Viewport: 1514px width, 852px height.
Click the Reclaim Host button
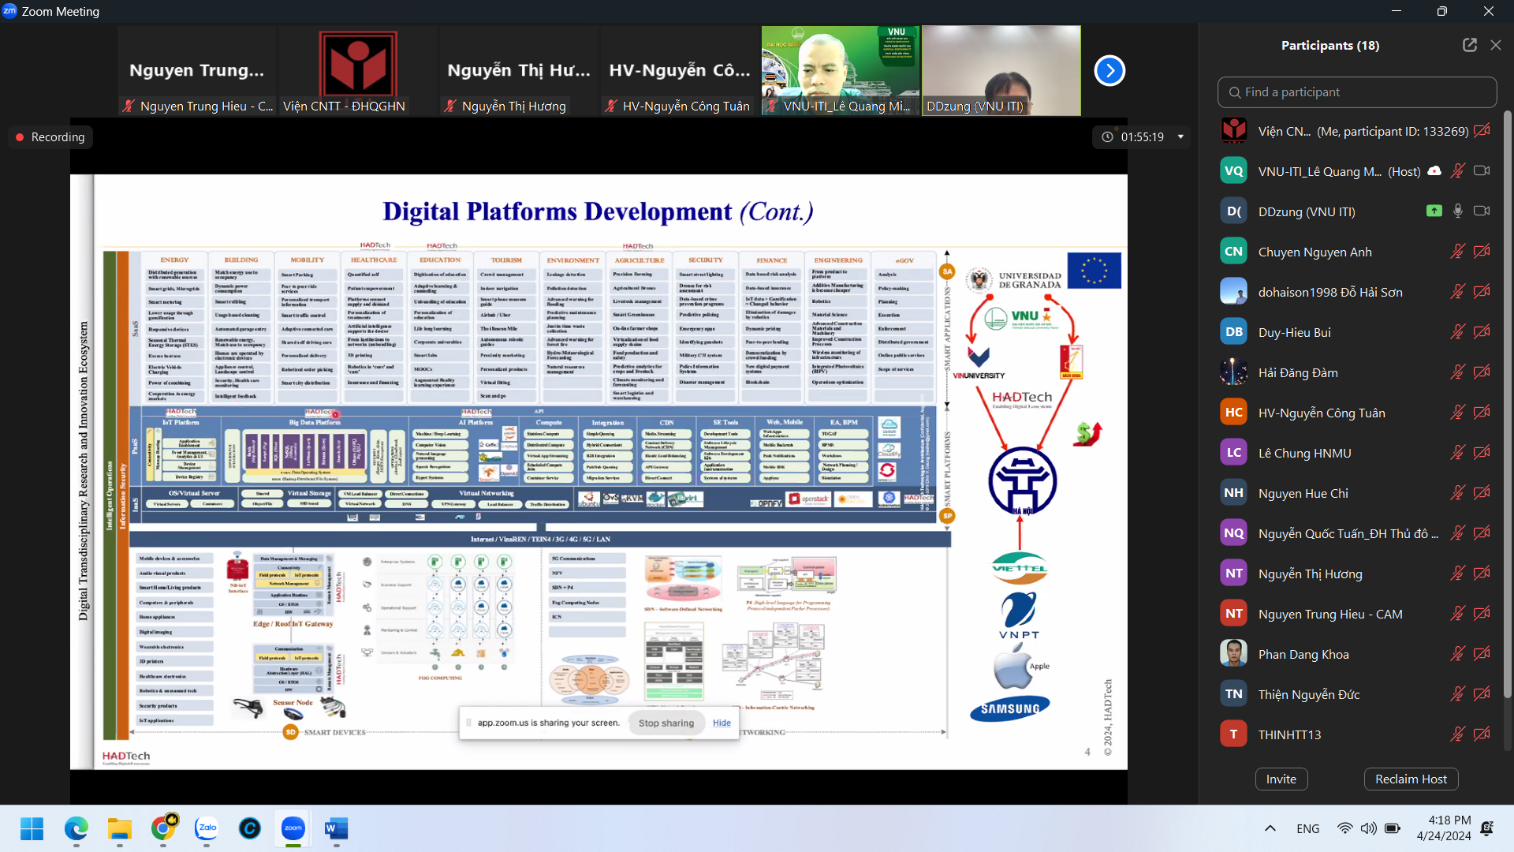[x=1410, y=779]
